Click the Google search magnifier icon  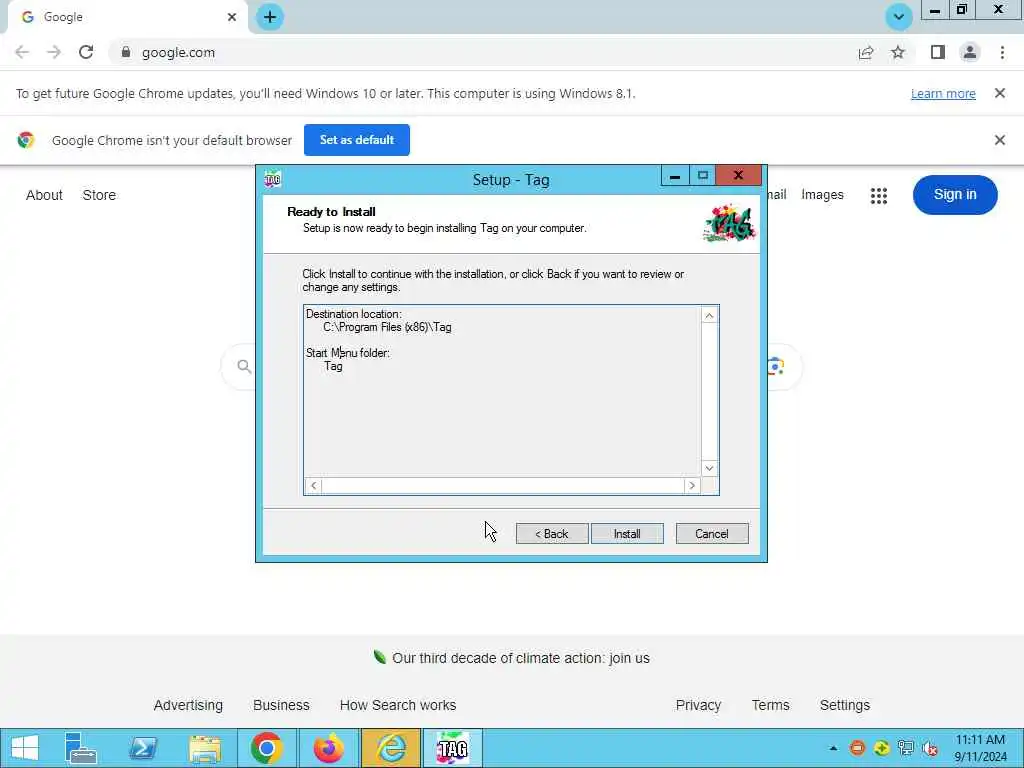coord(244,366)
